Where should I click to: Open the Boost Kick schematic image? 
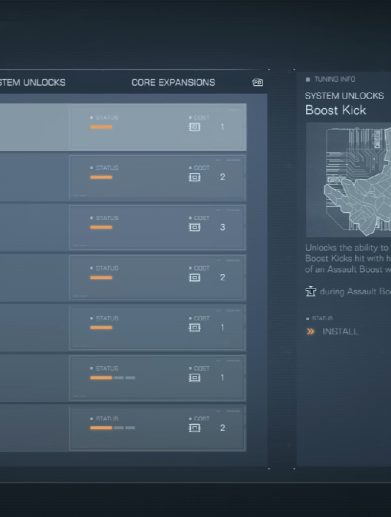click(x=349, y=180)
